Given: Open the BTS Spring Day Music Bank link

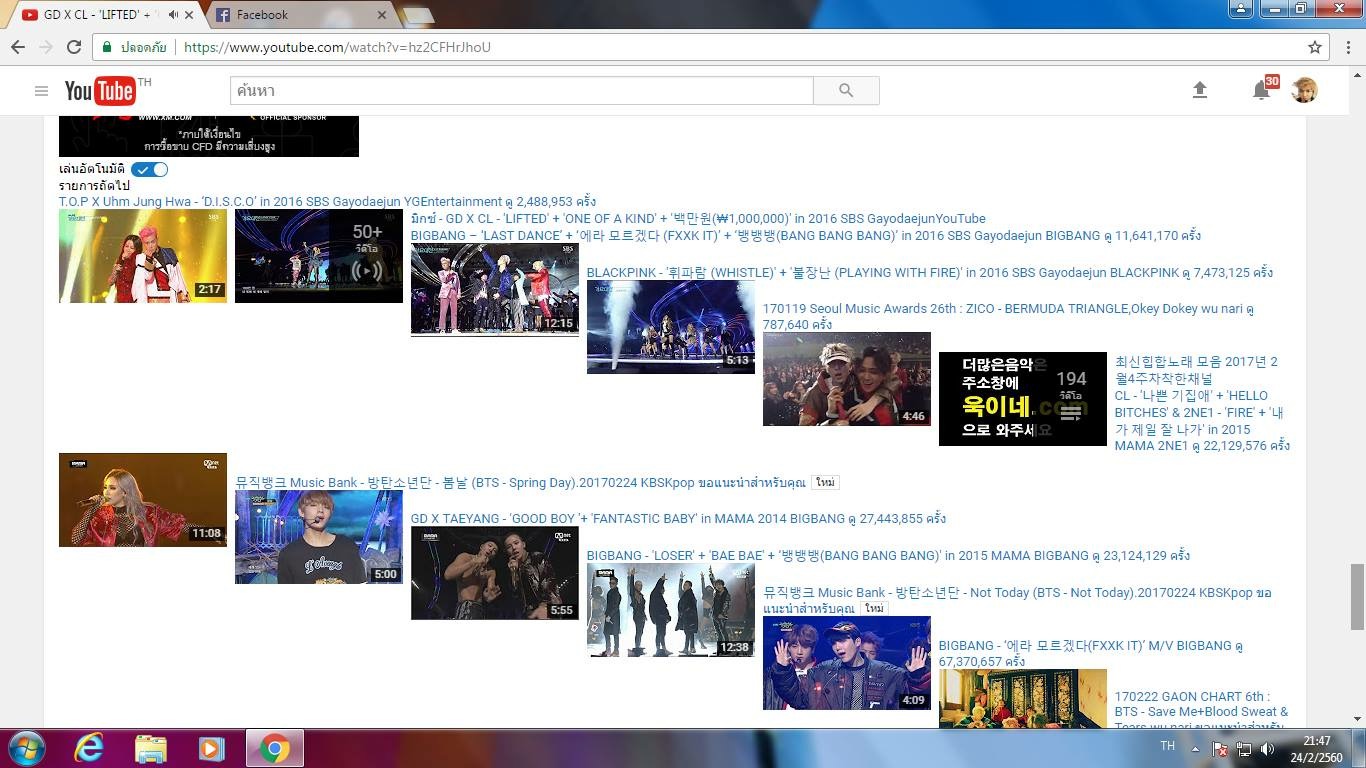Looking at the screenshot, I should click(520, 482).
